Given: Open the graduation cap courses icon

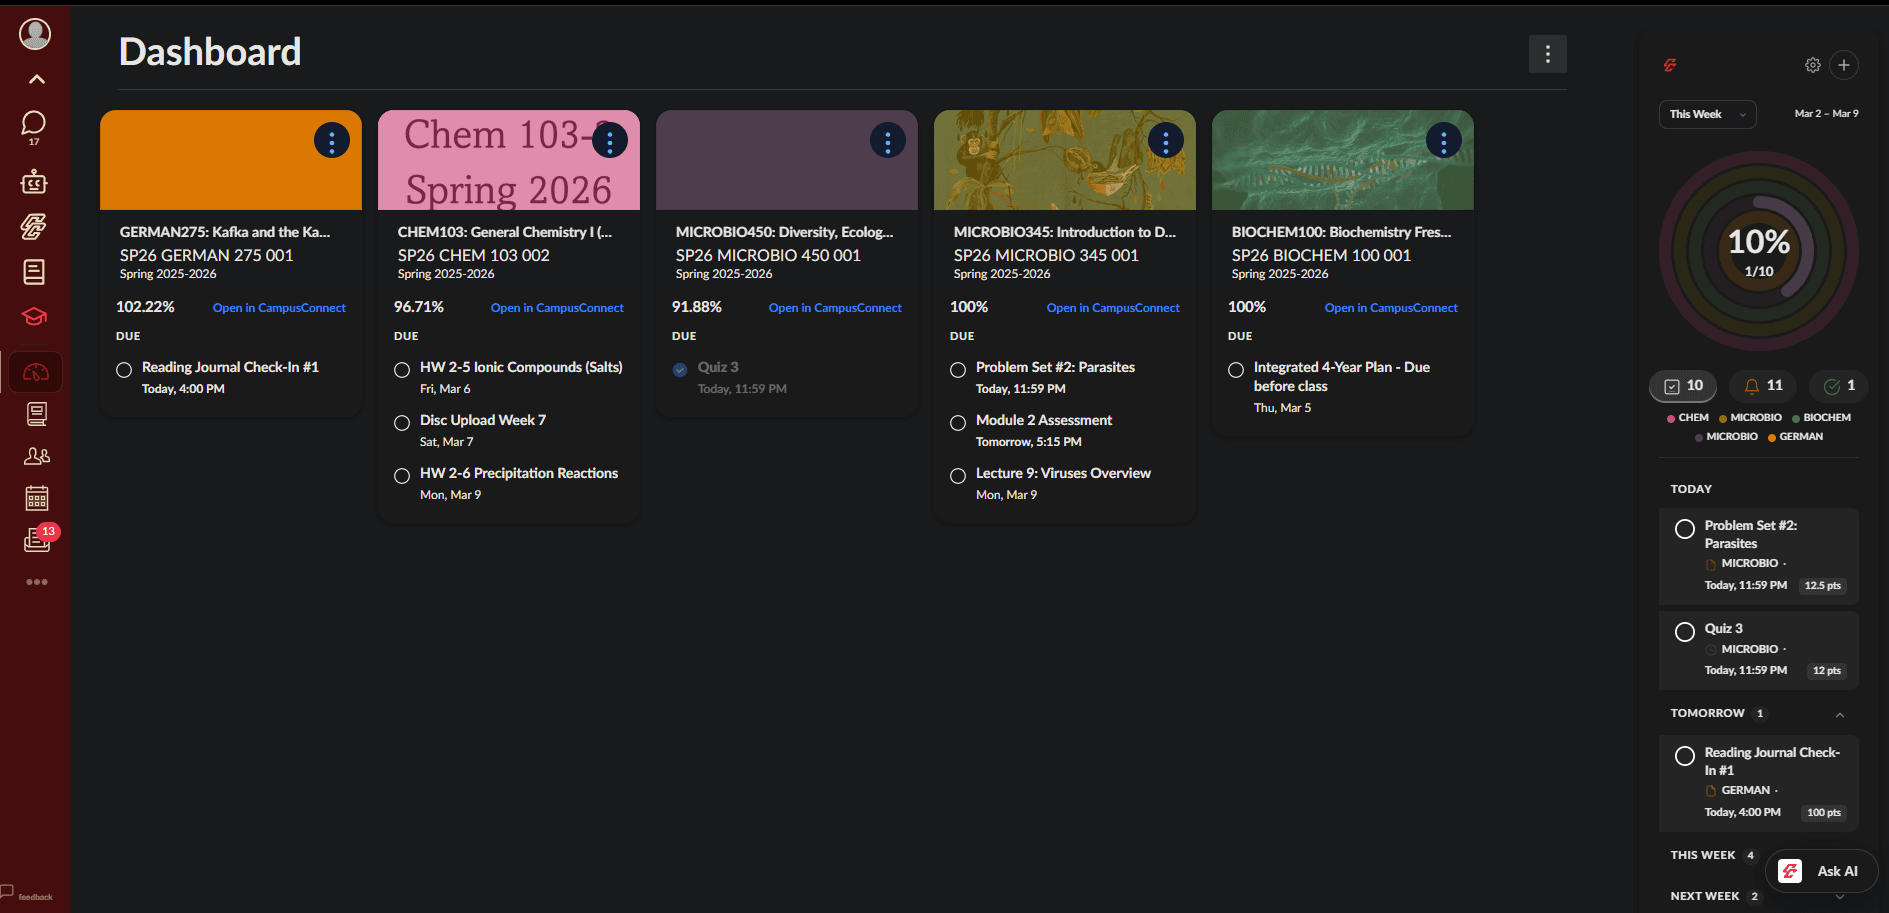Looking at the screenshot, I should 34,317.
